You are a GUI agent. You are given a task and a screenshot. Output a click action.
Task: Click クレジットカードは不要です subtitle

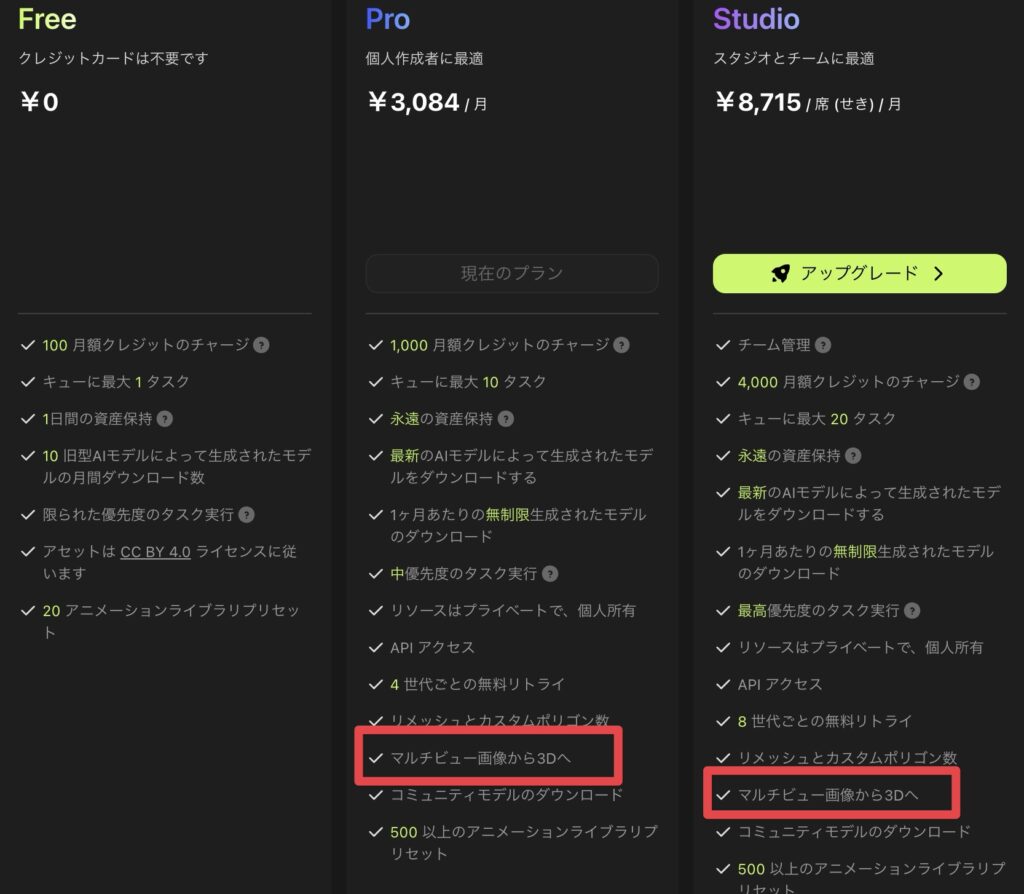tap(114, 58)
